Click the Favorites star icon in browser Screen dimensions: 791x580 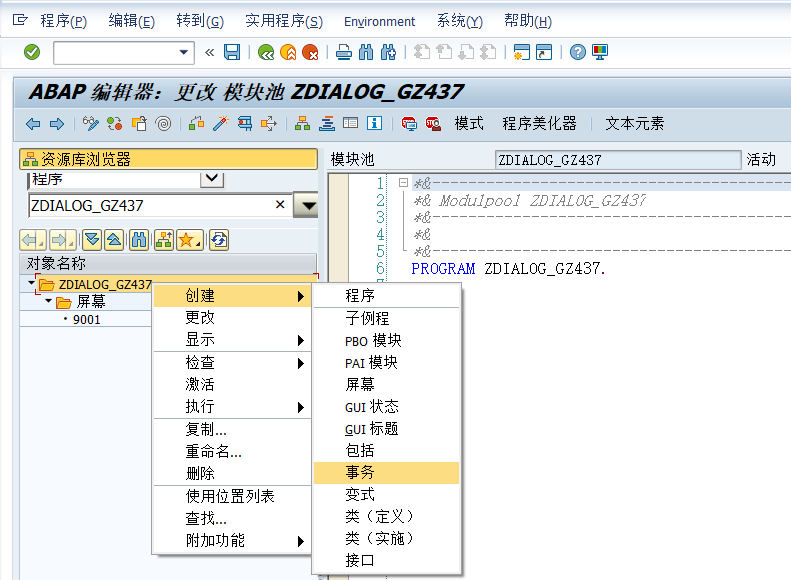(189, 240)
